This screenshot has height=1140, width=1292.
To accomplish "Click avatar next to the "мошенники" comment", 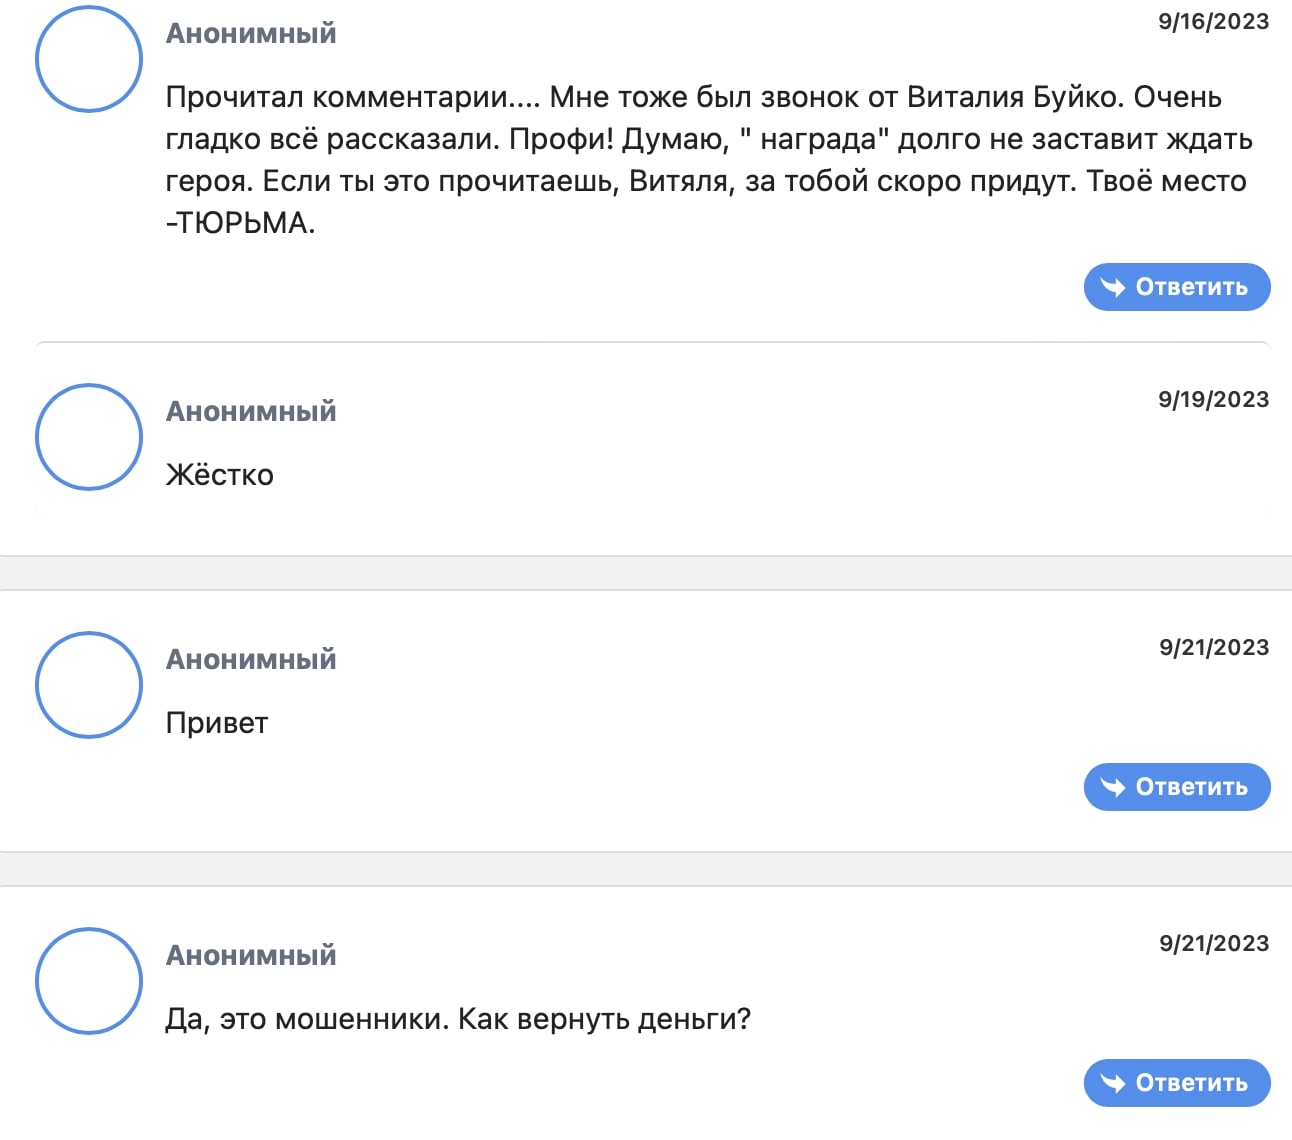I will (x=89, y=981).
